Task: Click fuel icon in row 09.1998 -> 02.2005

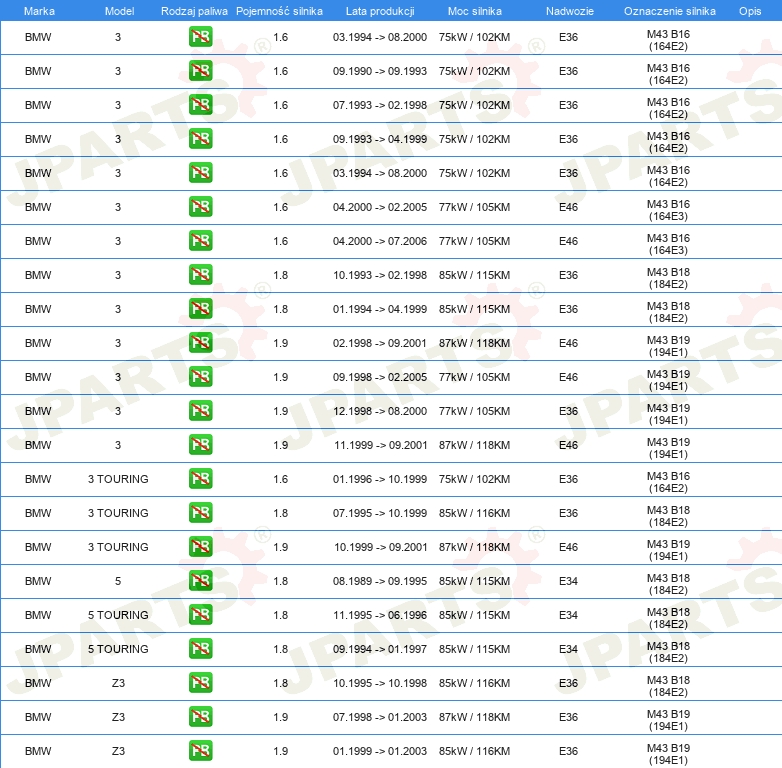Action: pos(200,377)
